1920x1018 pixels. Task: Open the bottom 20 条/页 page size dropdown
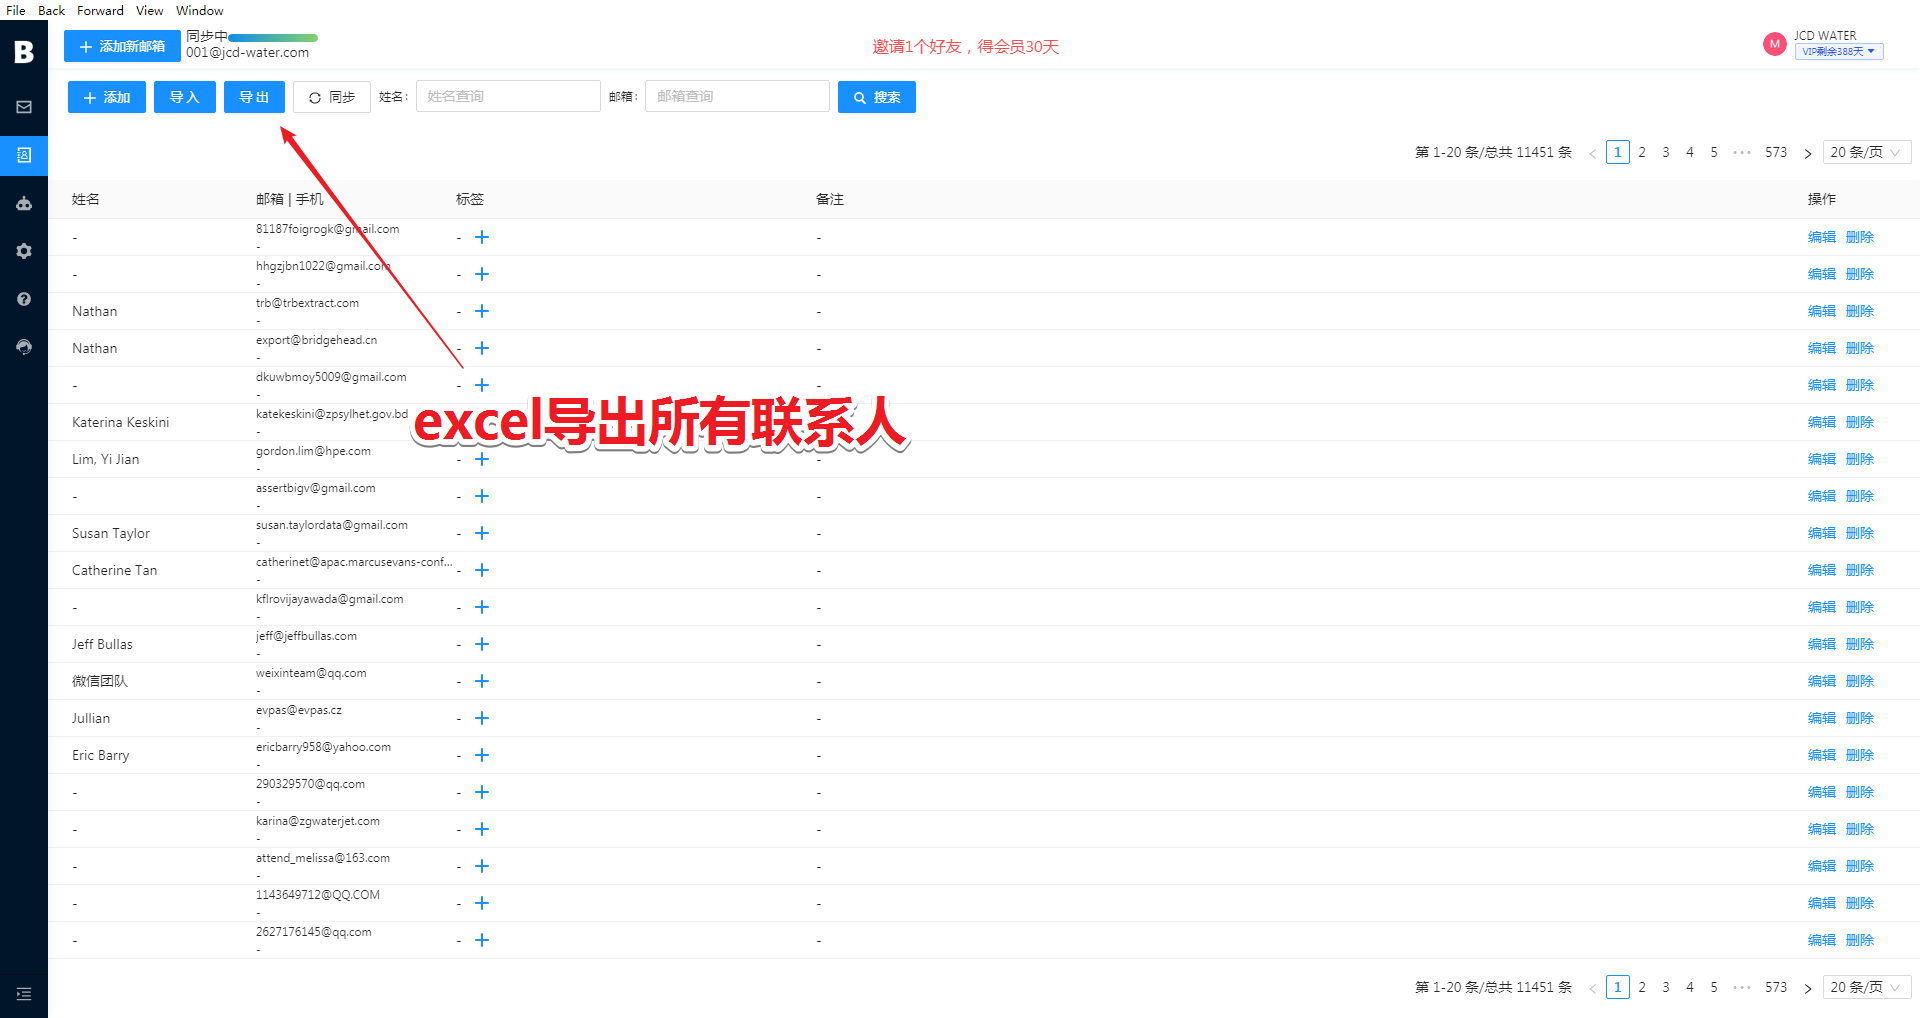(x=1866, y=987)
